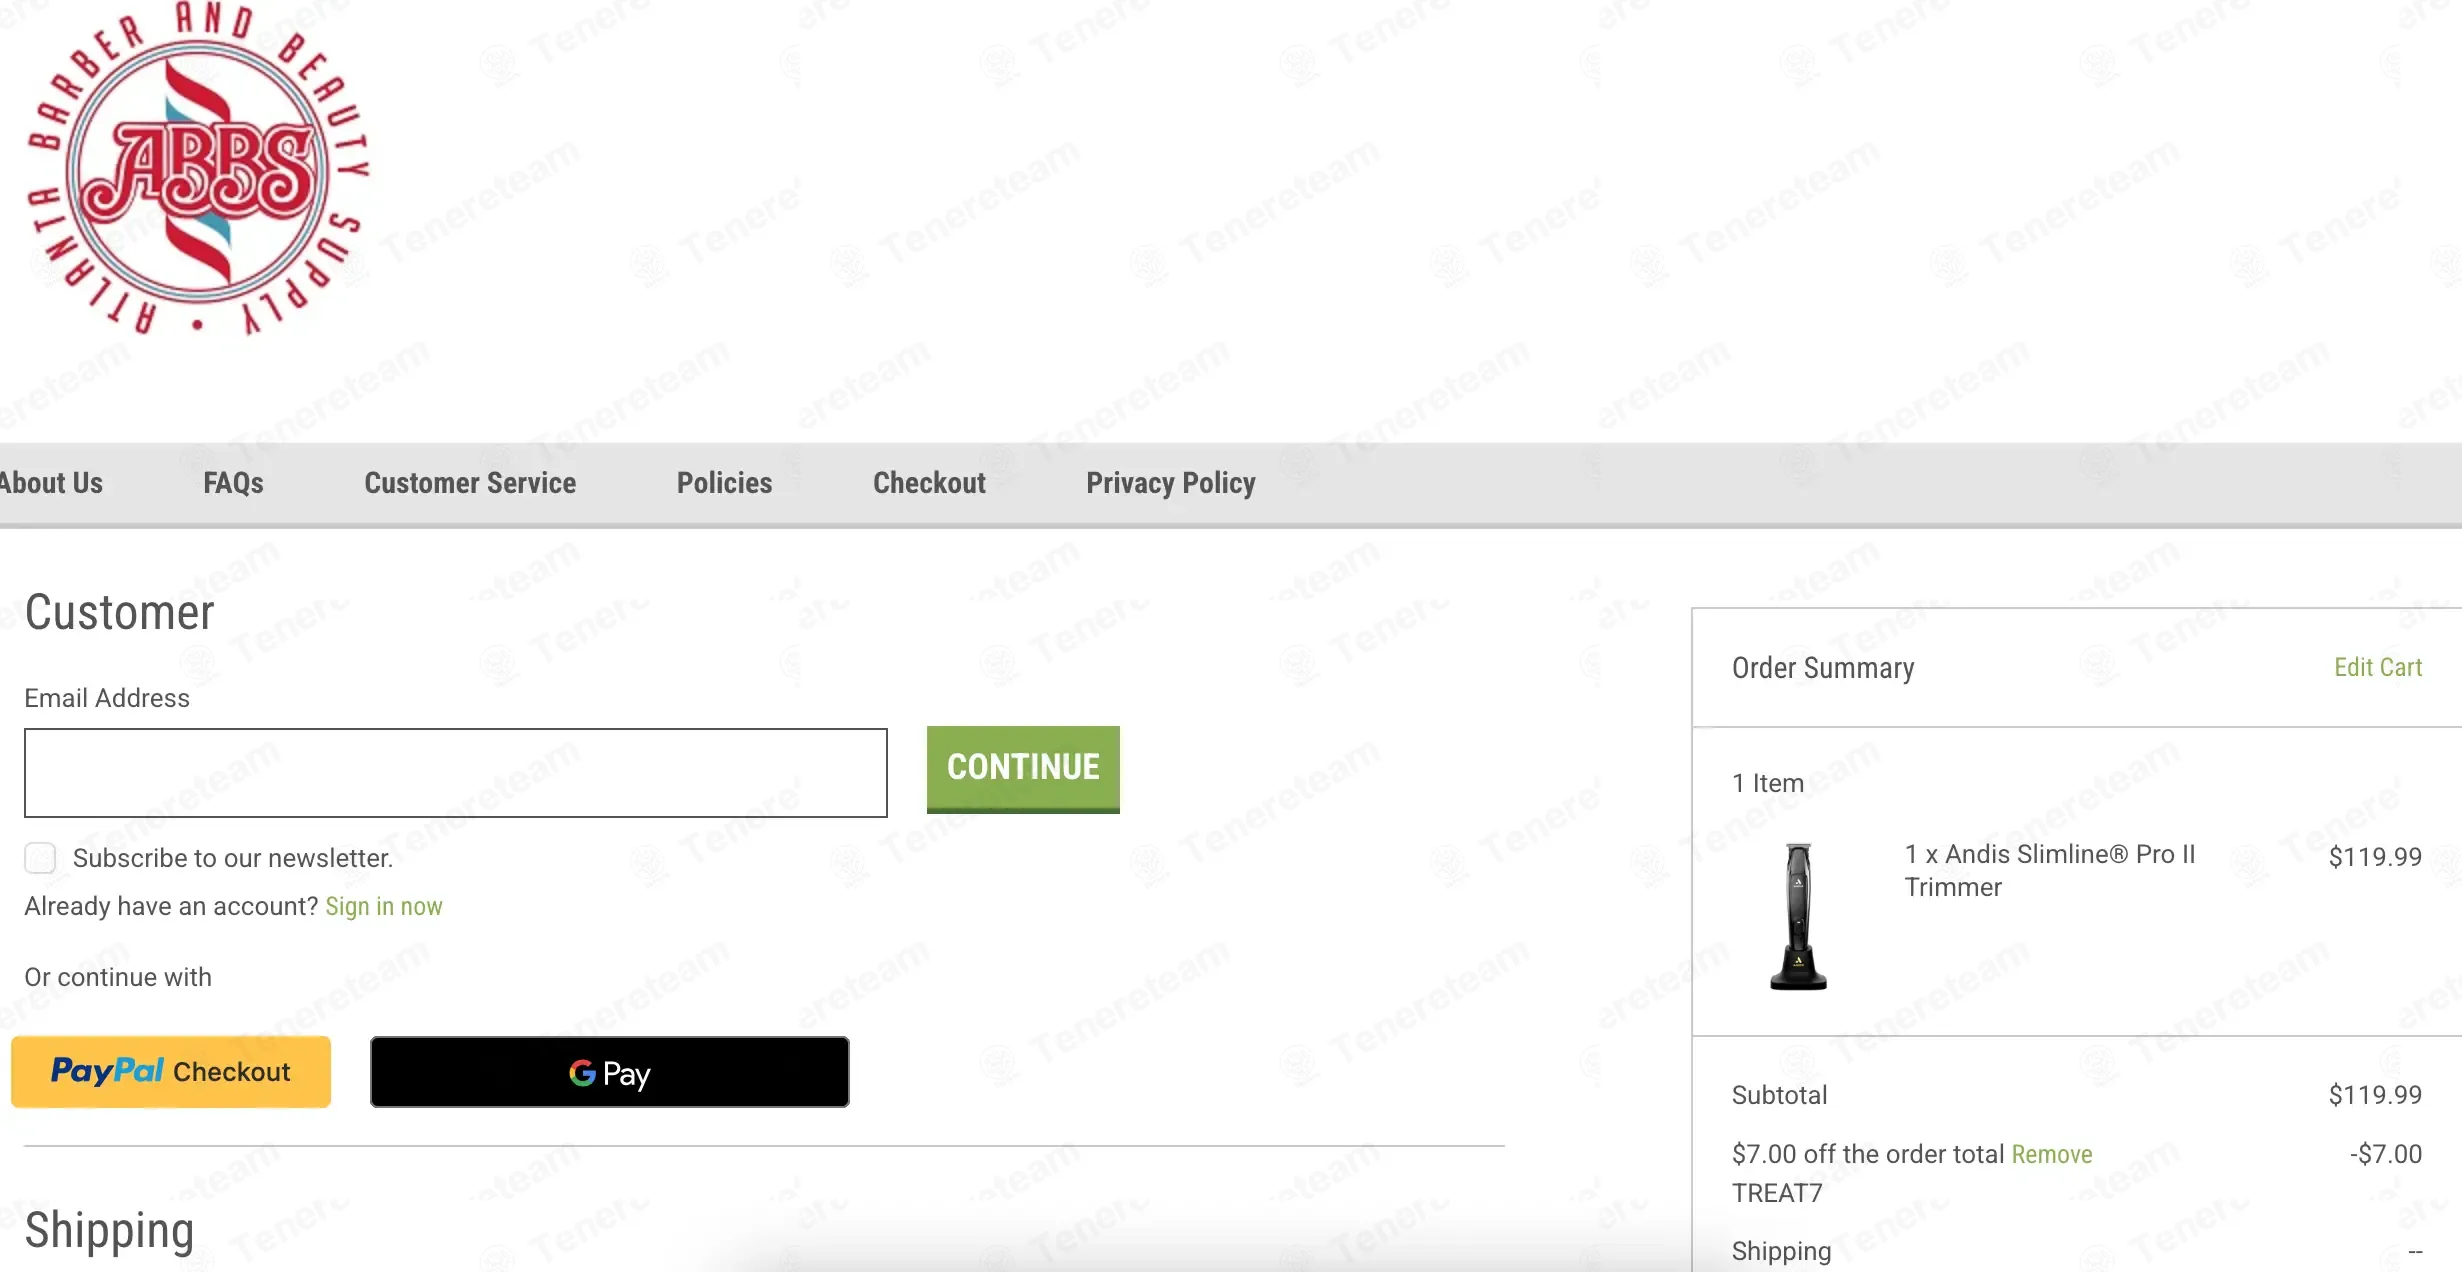Go to the Customer Service page
2462x1272 pixels.
point(470,483)
